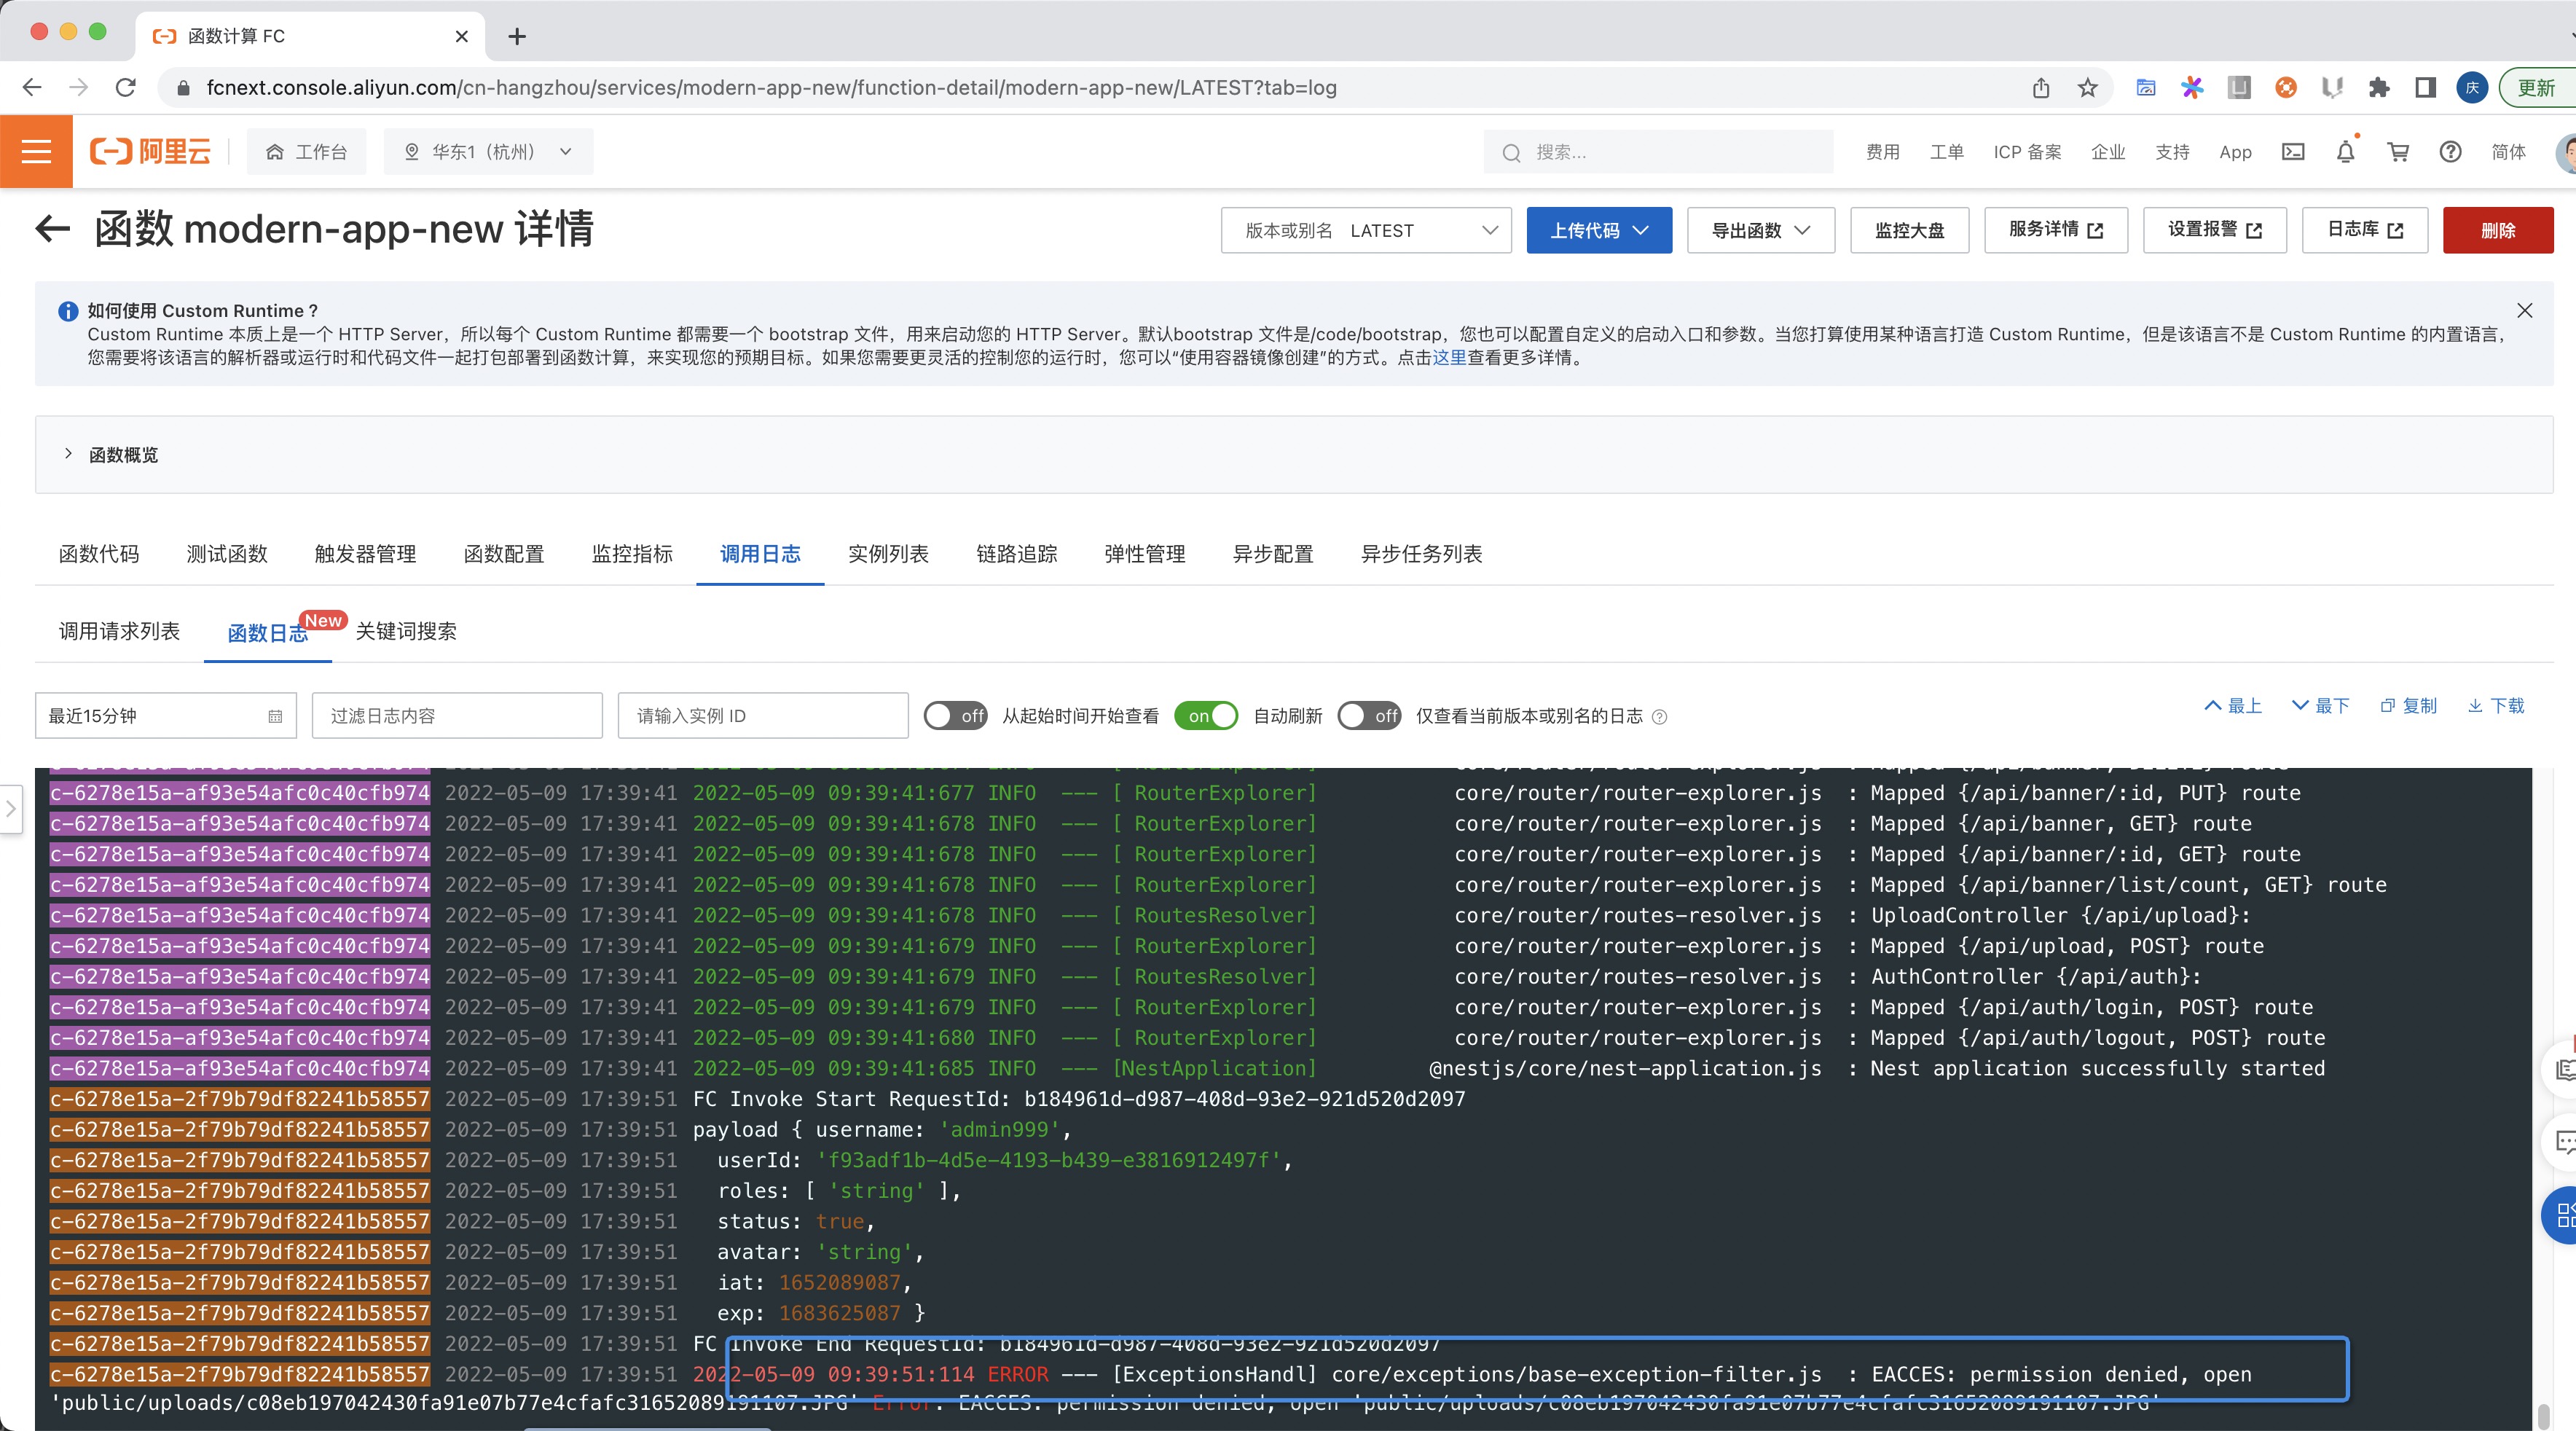The image size is (2576, 1431).
Task: Go back using the function detail arrow
Action: point(52,229)
